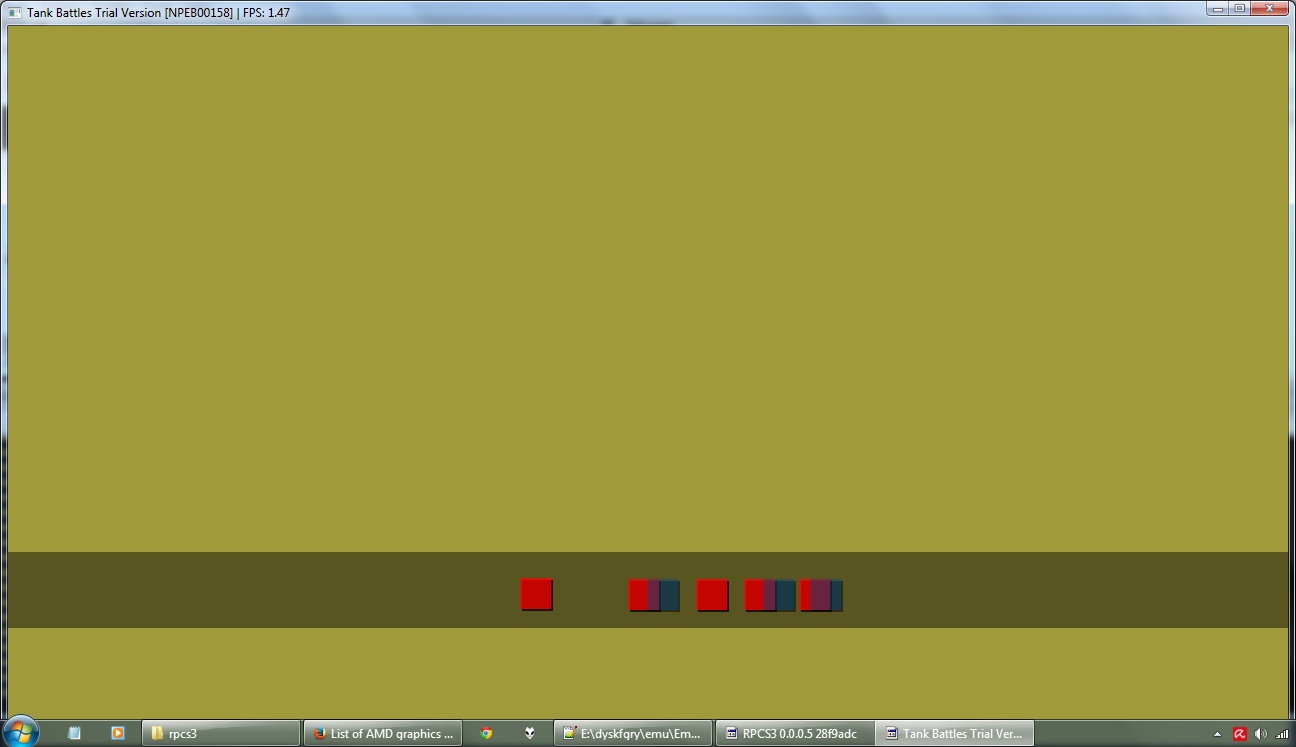
Task: Open the network signal tray icon
Action: coord(1281,734)
